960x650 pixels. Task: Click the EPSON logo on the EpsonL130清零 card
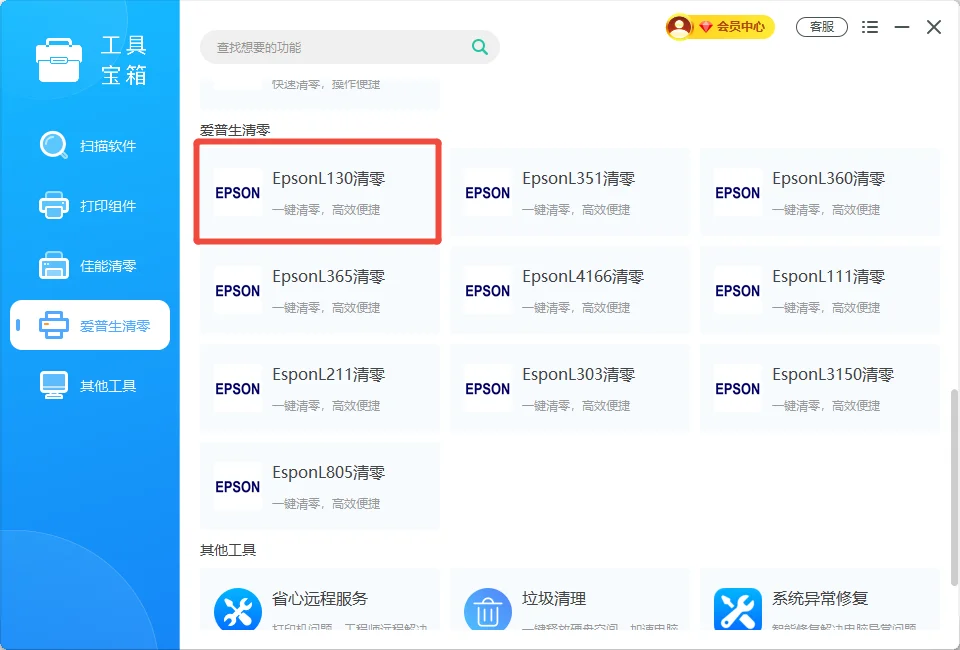coord(237,192)
